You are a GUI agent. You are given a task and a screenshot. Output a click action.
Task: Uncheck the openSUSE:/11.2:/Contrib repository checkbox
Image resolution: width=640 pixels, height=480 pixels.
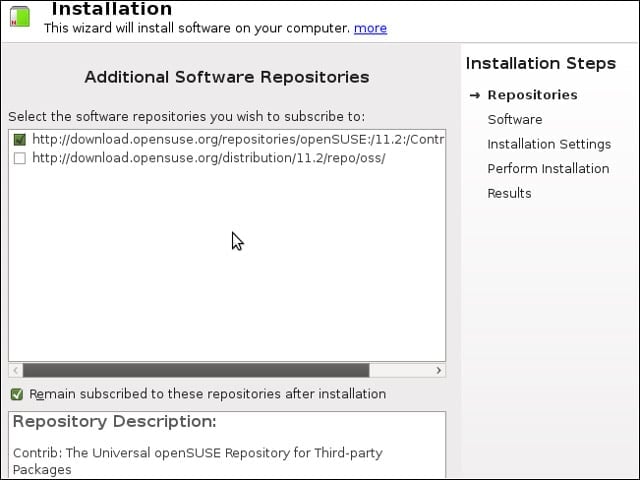tap(20, 140)
